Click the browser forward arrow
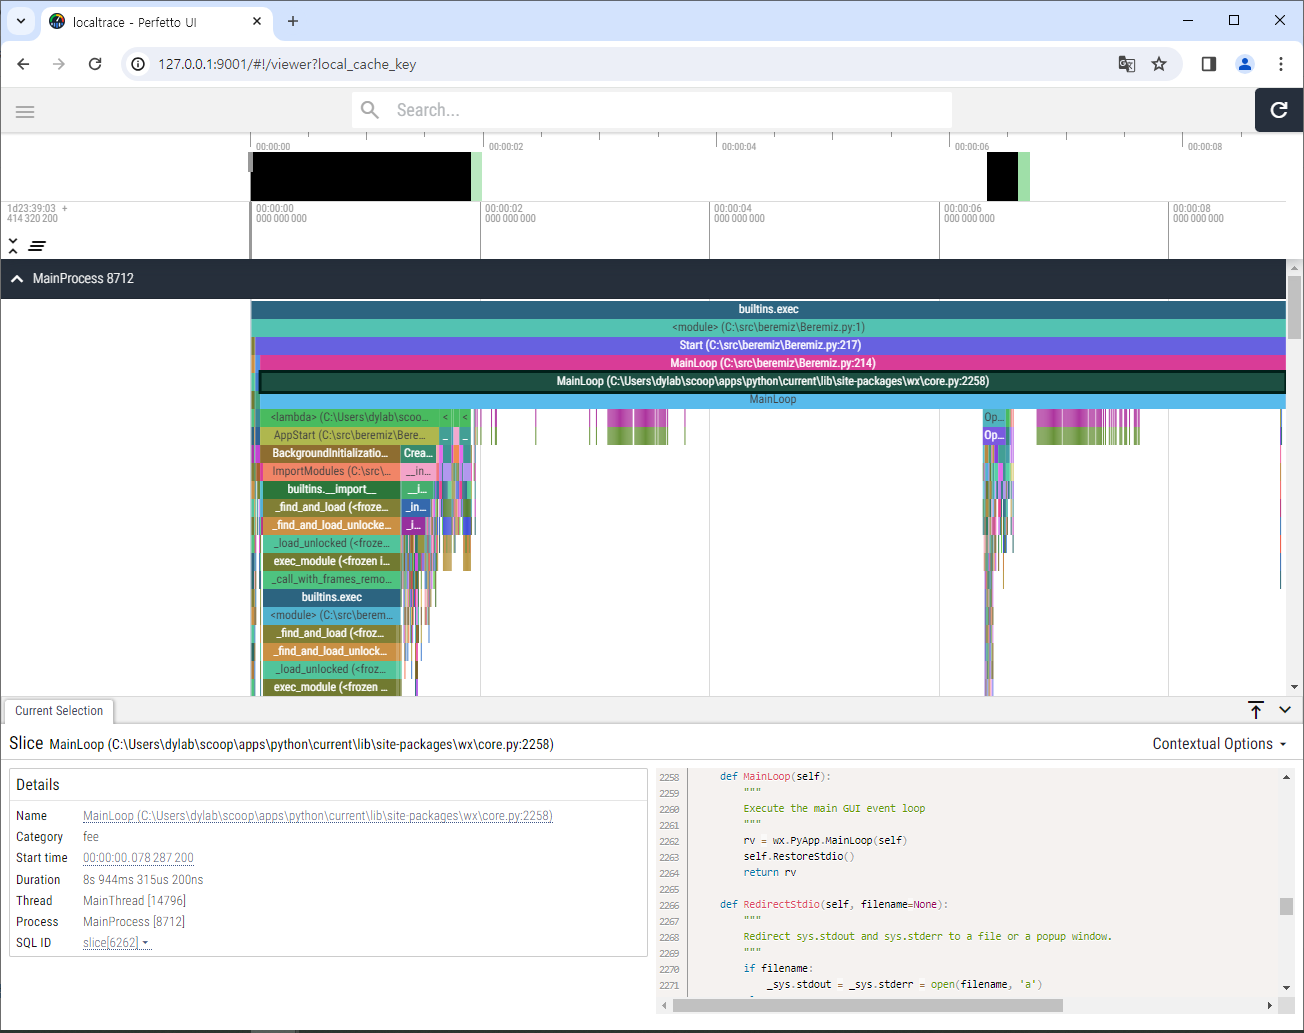 pyautogui.click(x=59, y=64)
